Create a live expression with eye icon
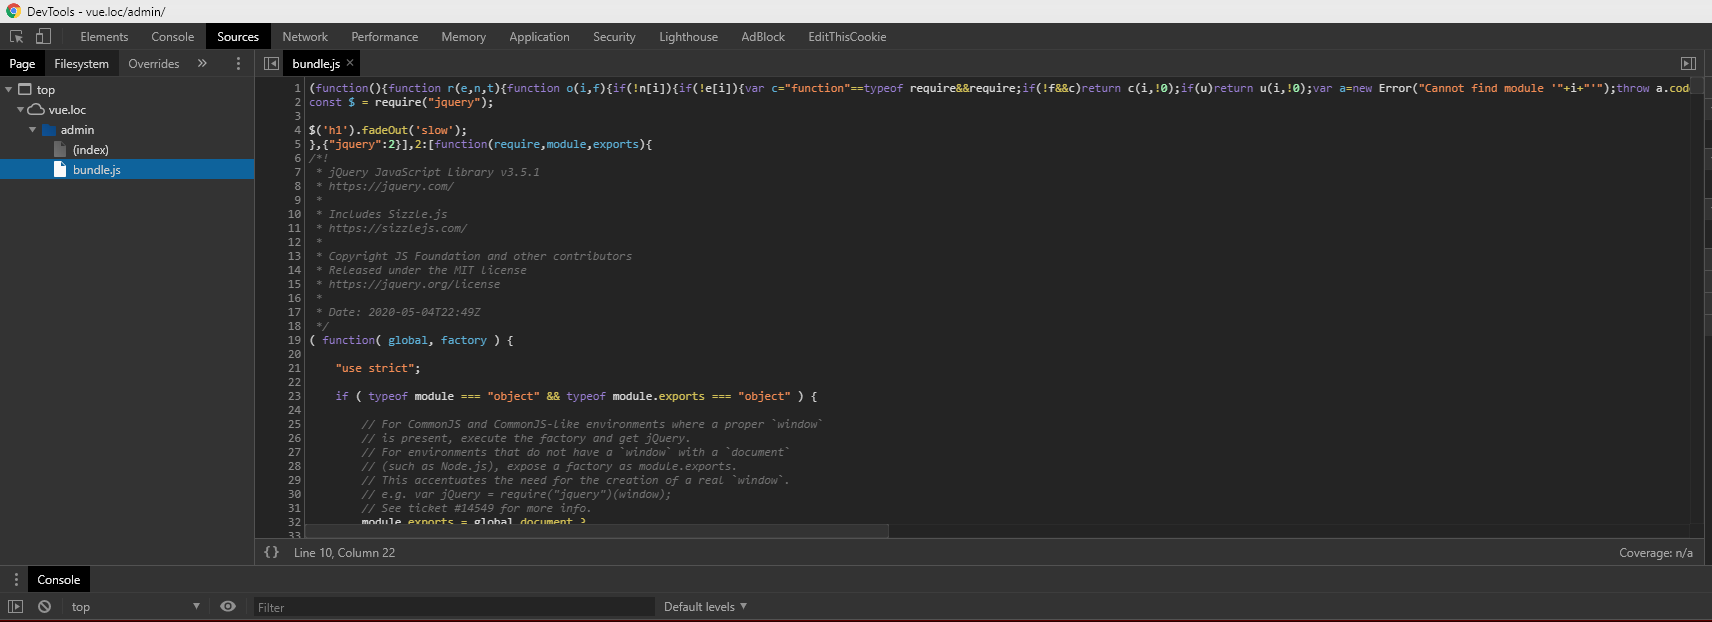Viewport: 1712px width, 622px height. coord(228,606)
